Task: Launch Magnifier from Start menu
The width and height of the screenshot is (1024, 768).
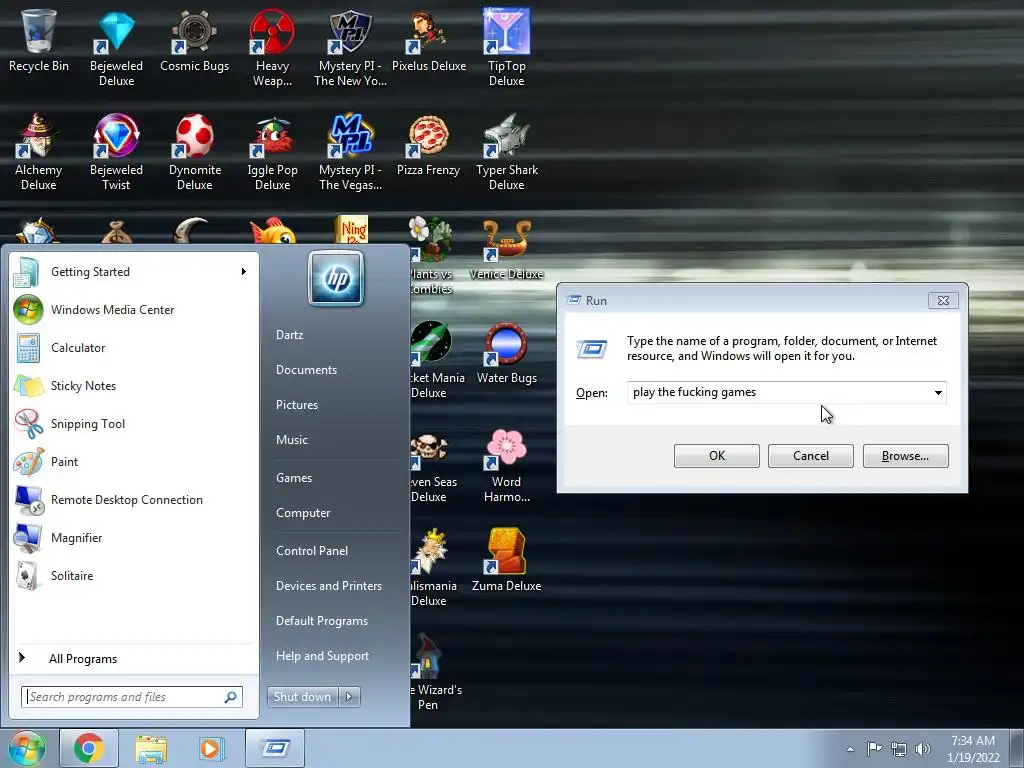Action: 134,537
